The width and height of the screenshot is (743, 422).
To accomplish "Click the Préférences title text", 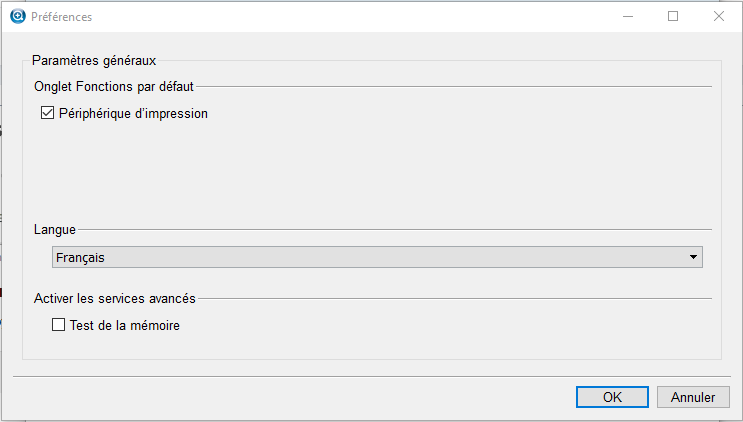I will (62, 17).
